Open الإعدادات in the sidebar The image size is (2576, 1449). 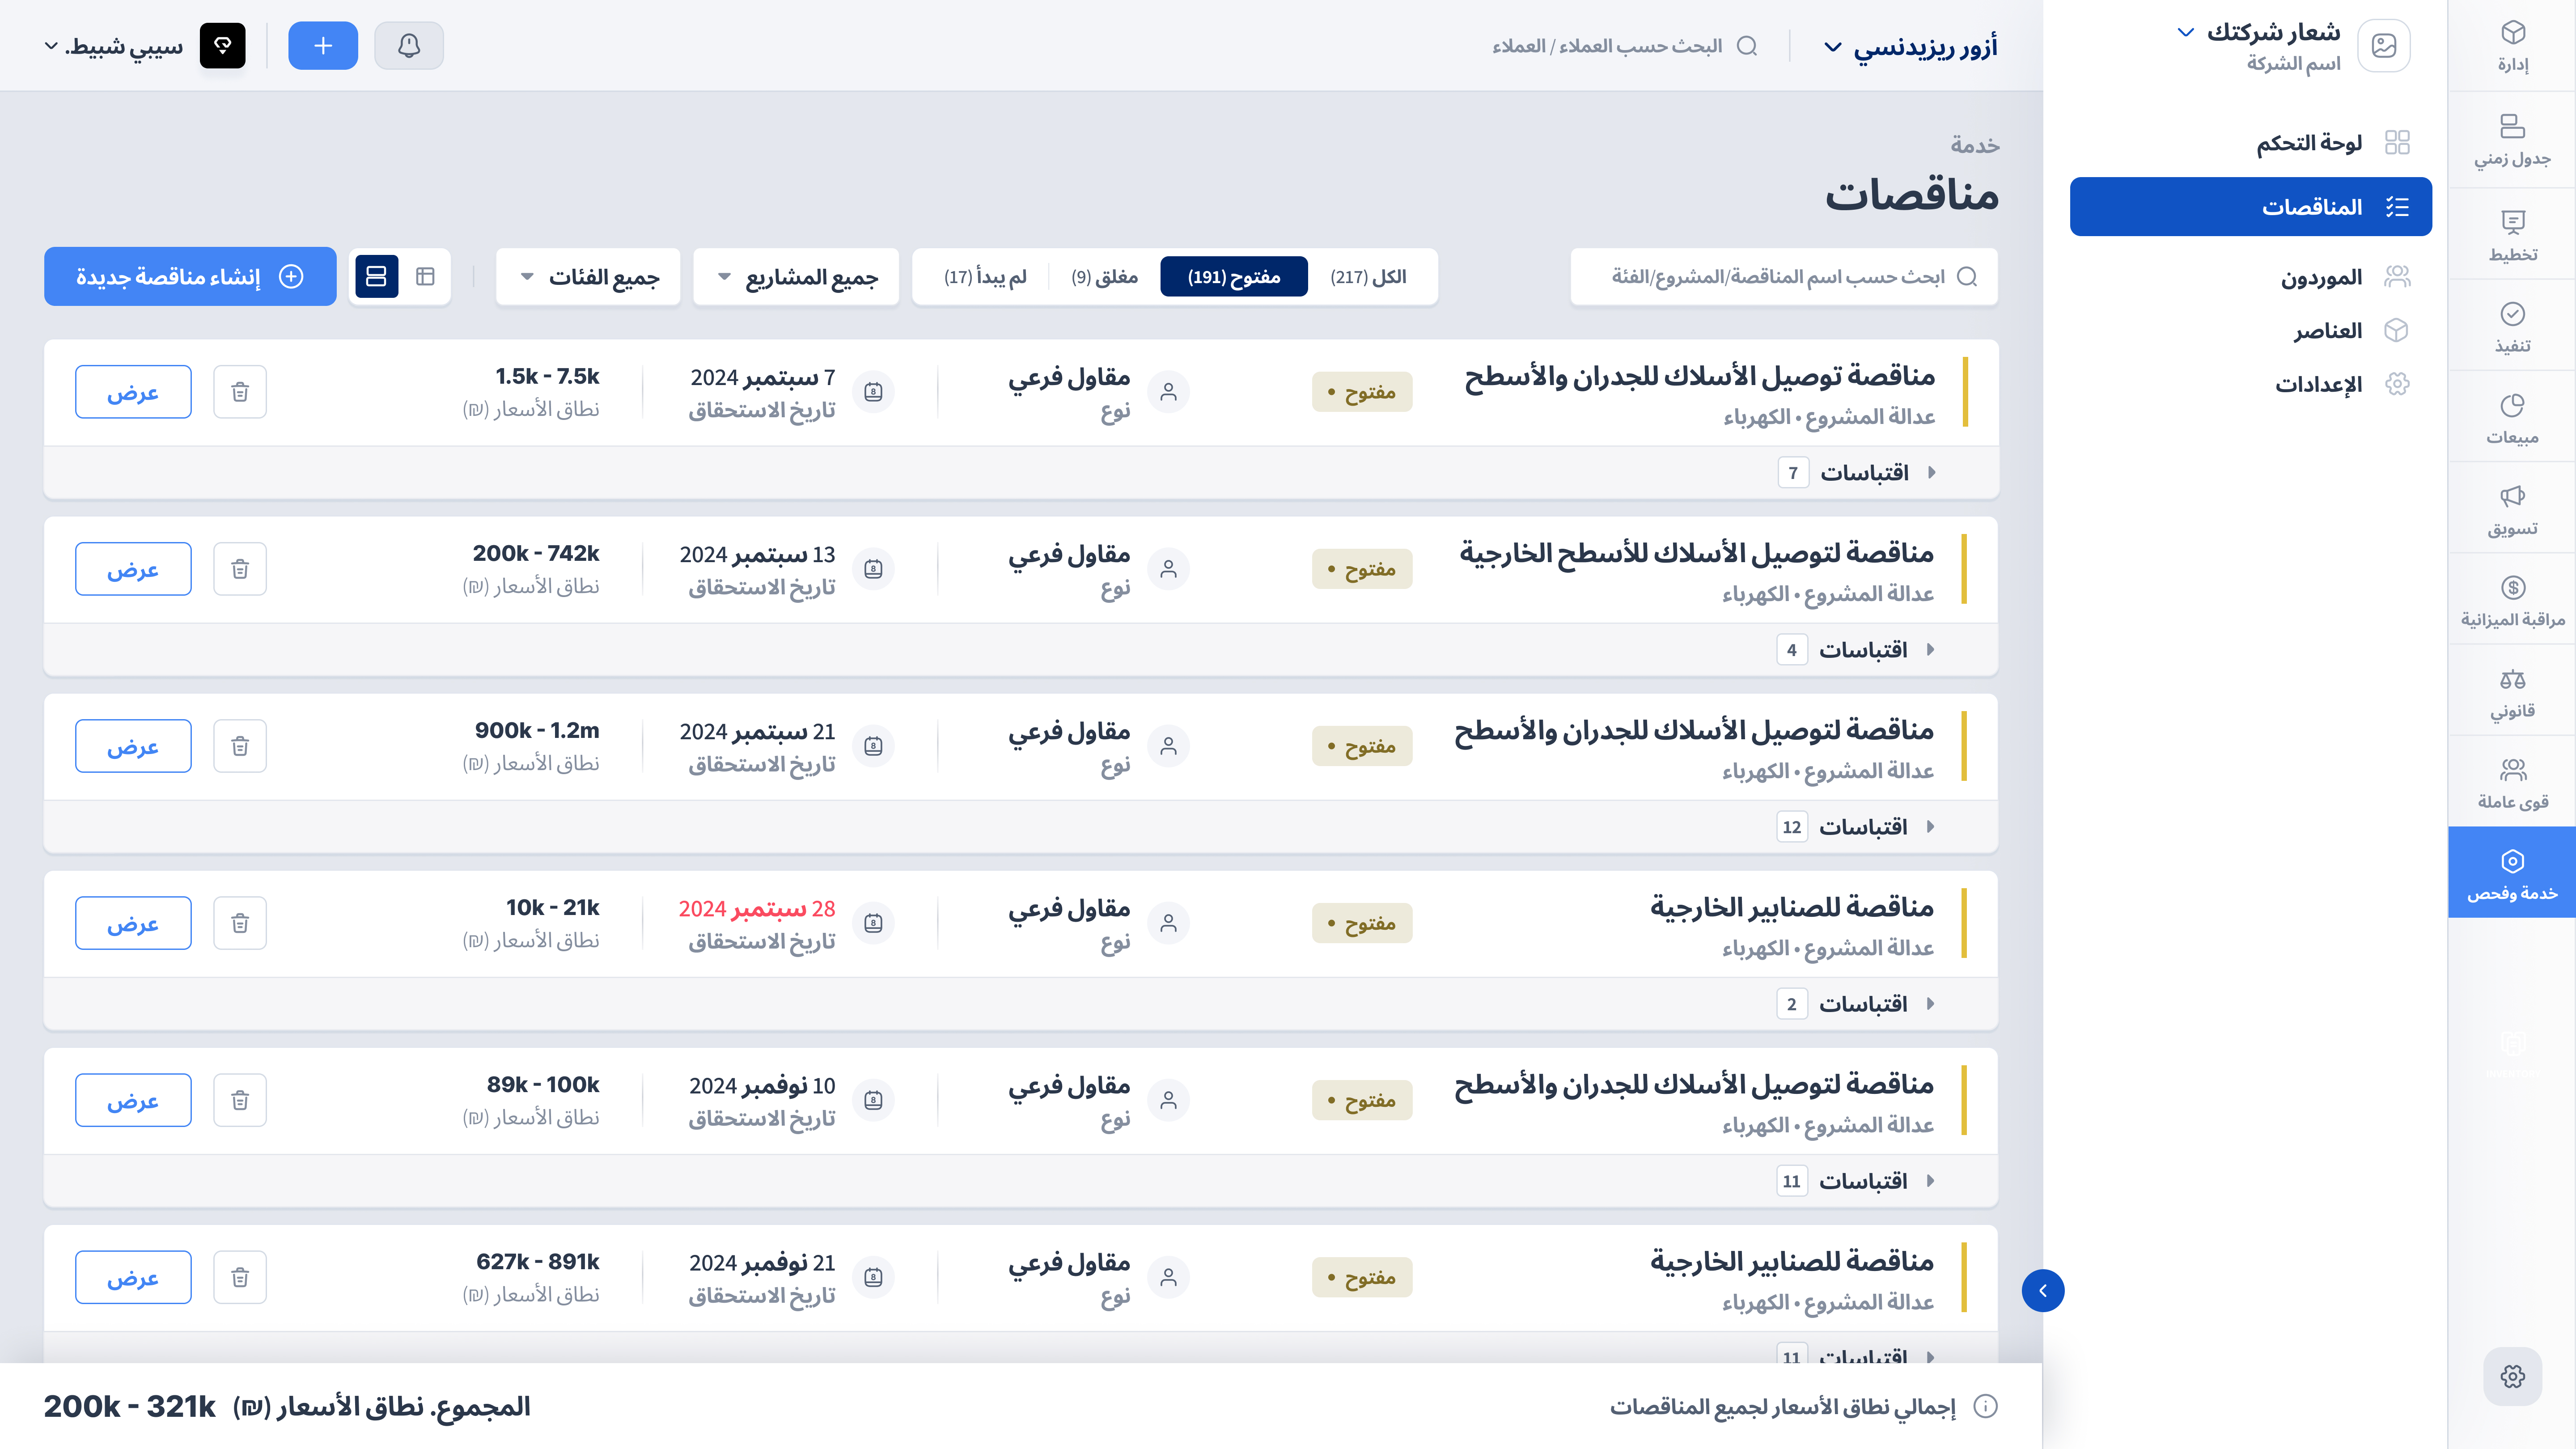2250,384
